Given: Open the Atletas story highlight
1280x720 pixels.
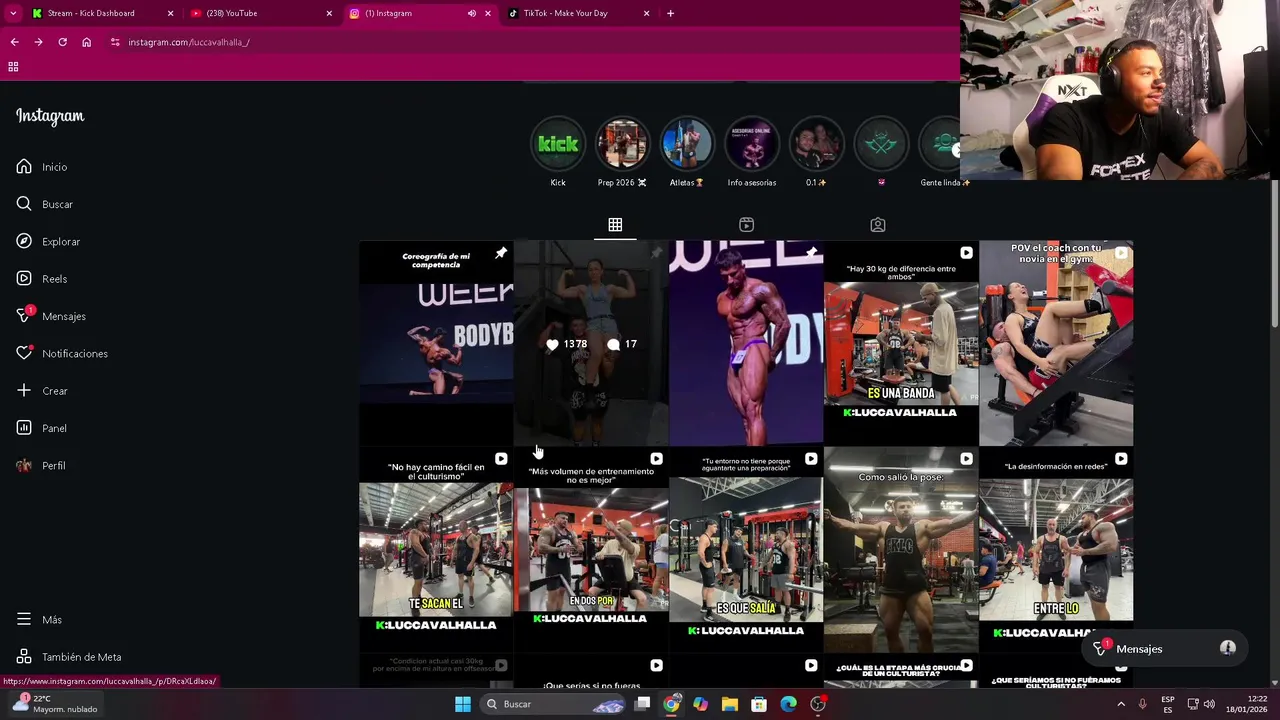Looking at the screenshot, I should (x=687, y=144).
